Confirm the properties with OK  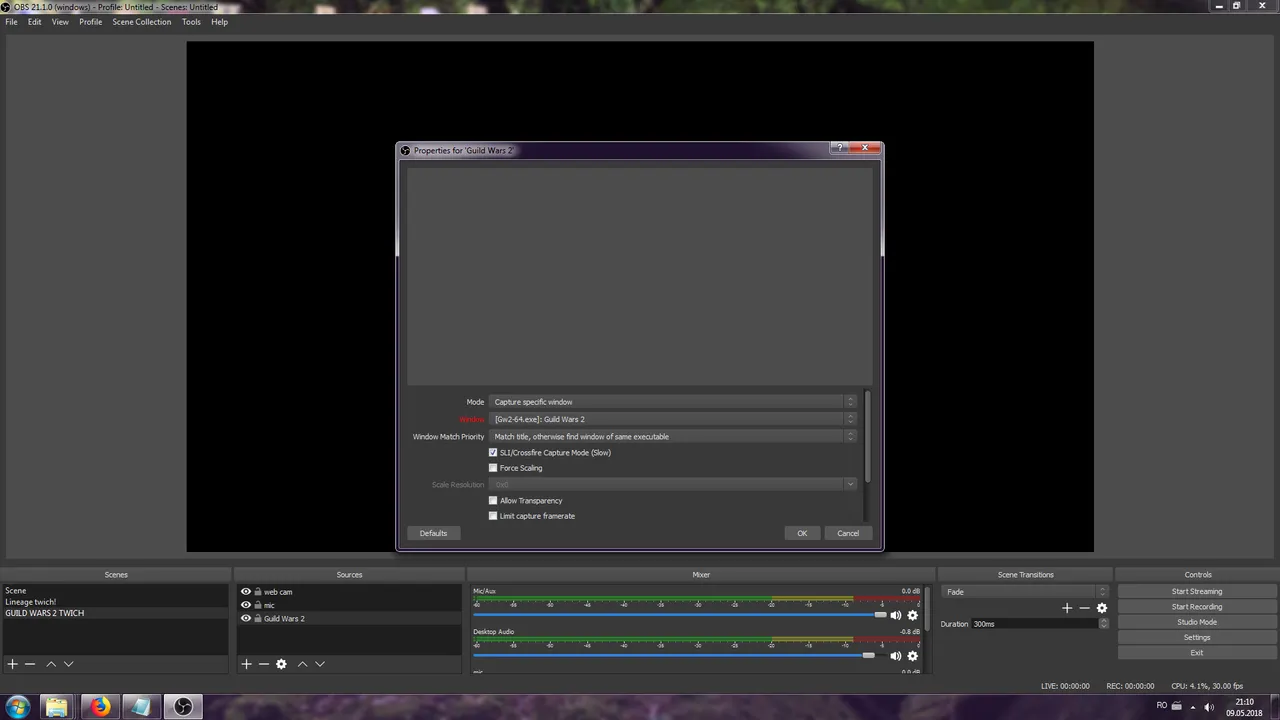pos(802,533)
